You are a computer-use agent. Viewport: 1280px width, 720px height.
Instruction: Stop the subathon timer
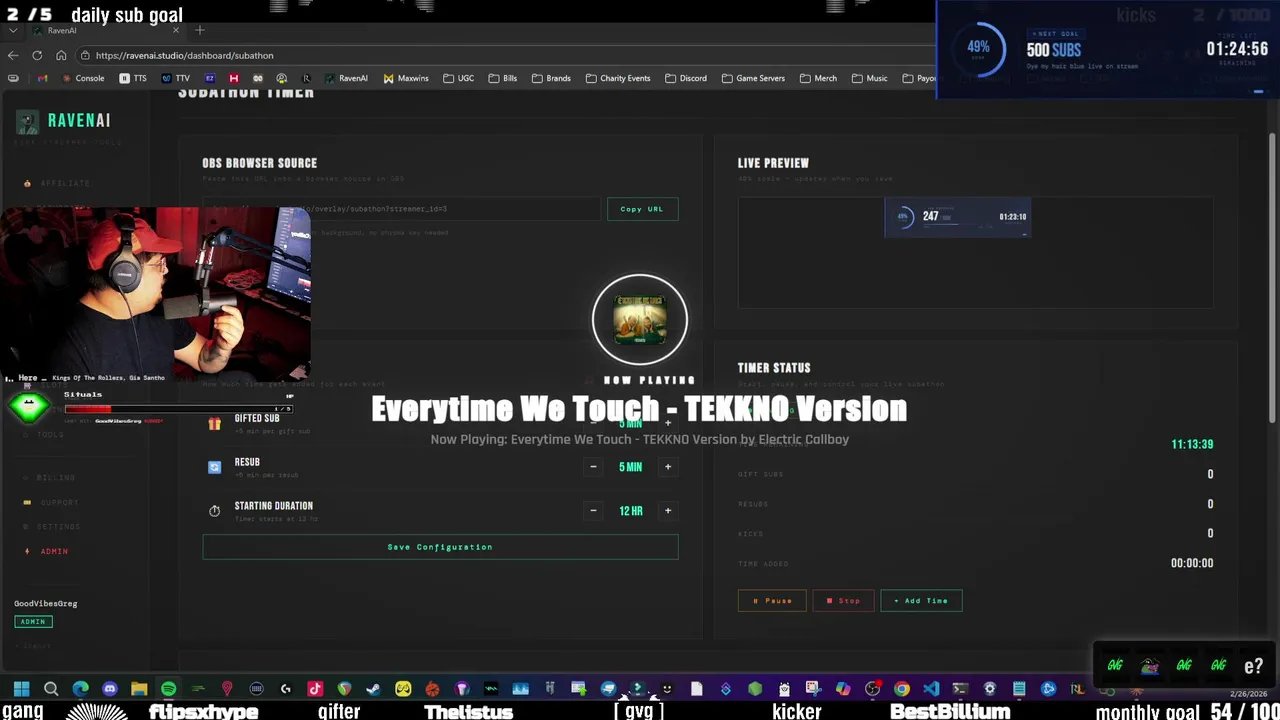click(x=843, y=601)
